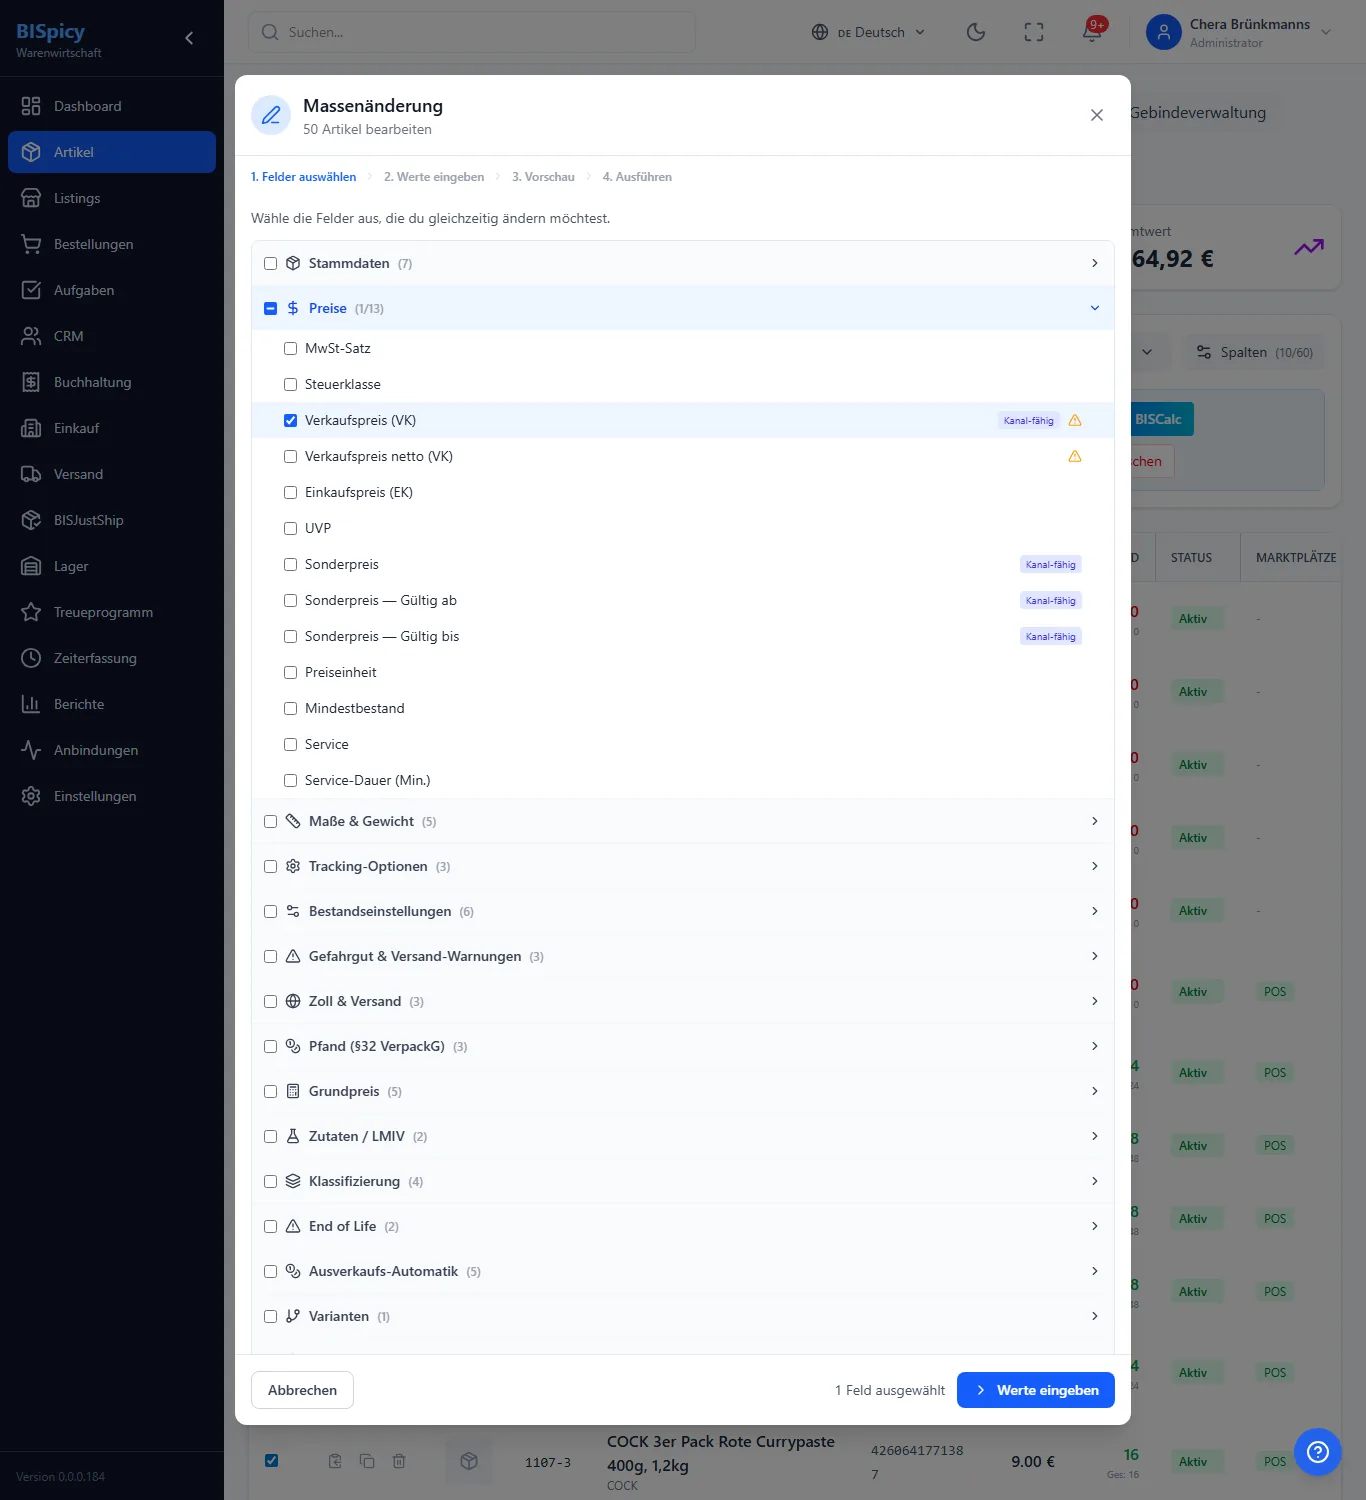Open the Deutsch language dropdown
The width and height of the screenshot is (1366, 1500).
[x=868, y=32]
